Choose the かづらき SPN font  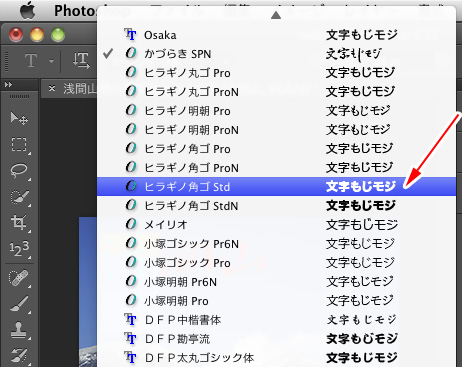tap(276, 54)
